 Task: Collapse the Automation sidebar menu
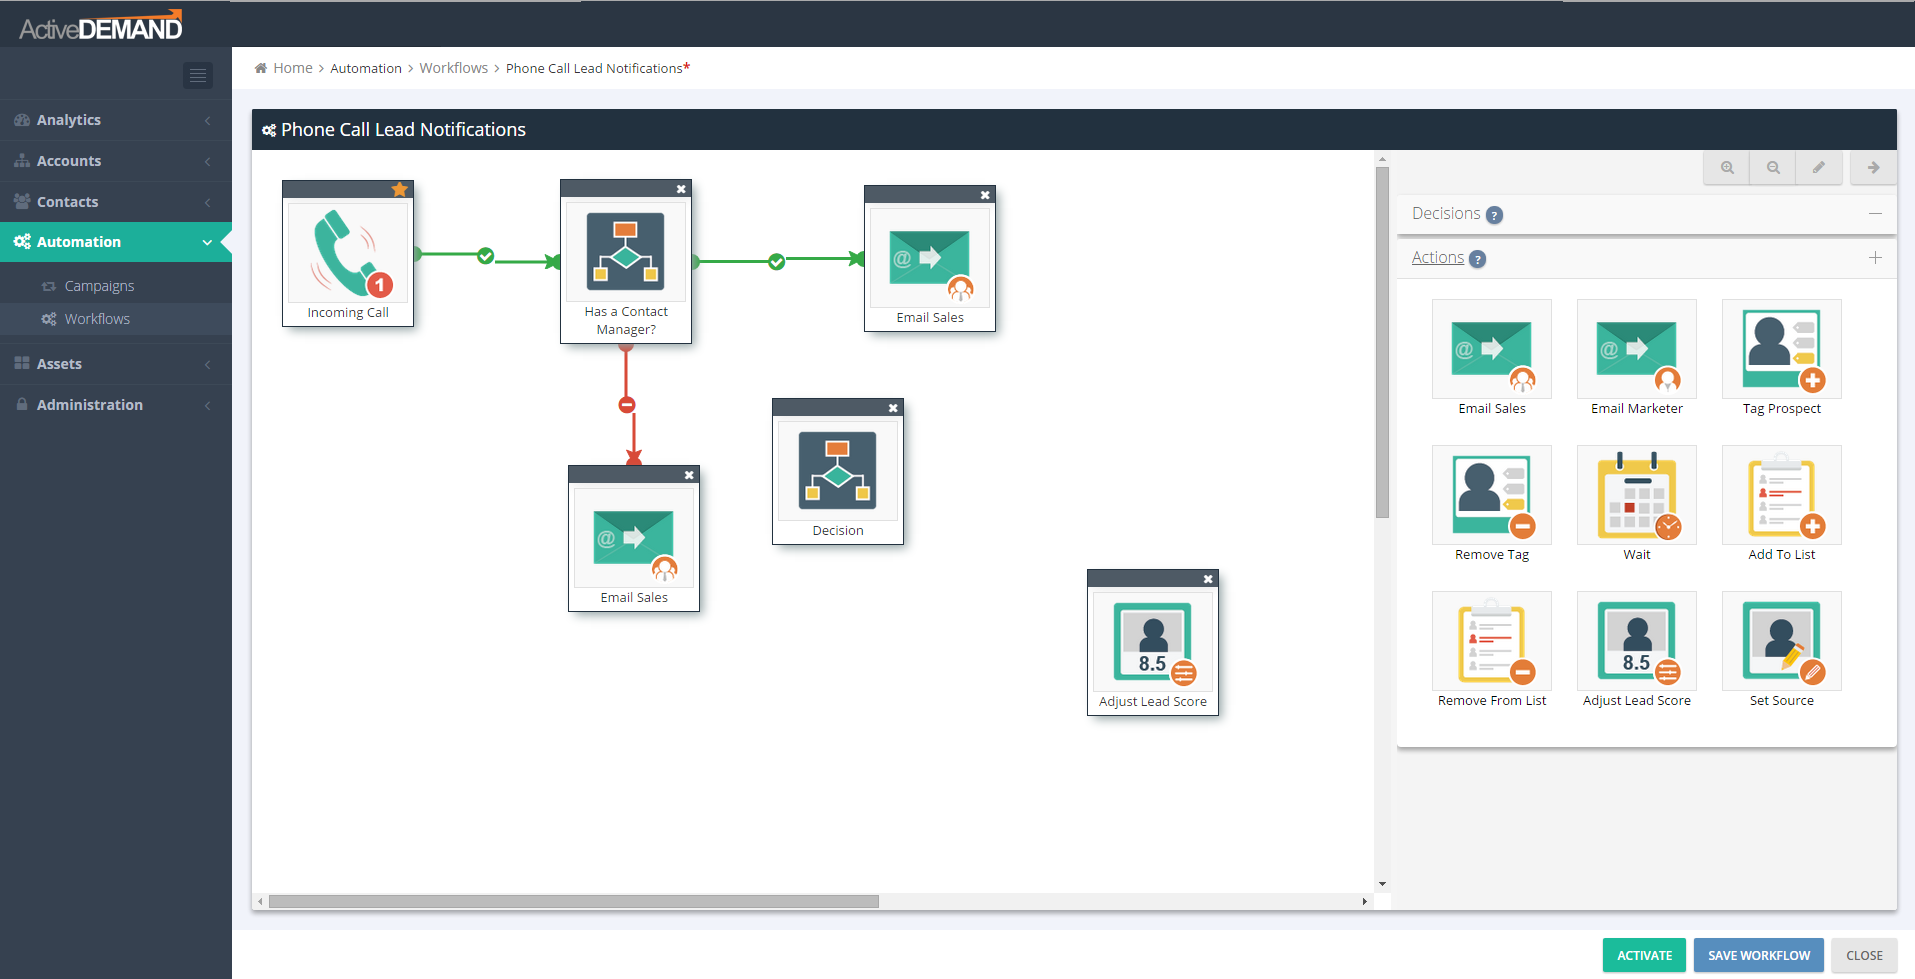coord(116,242)
